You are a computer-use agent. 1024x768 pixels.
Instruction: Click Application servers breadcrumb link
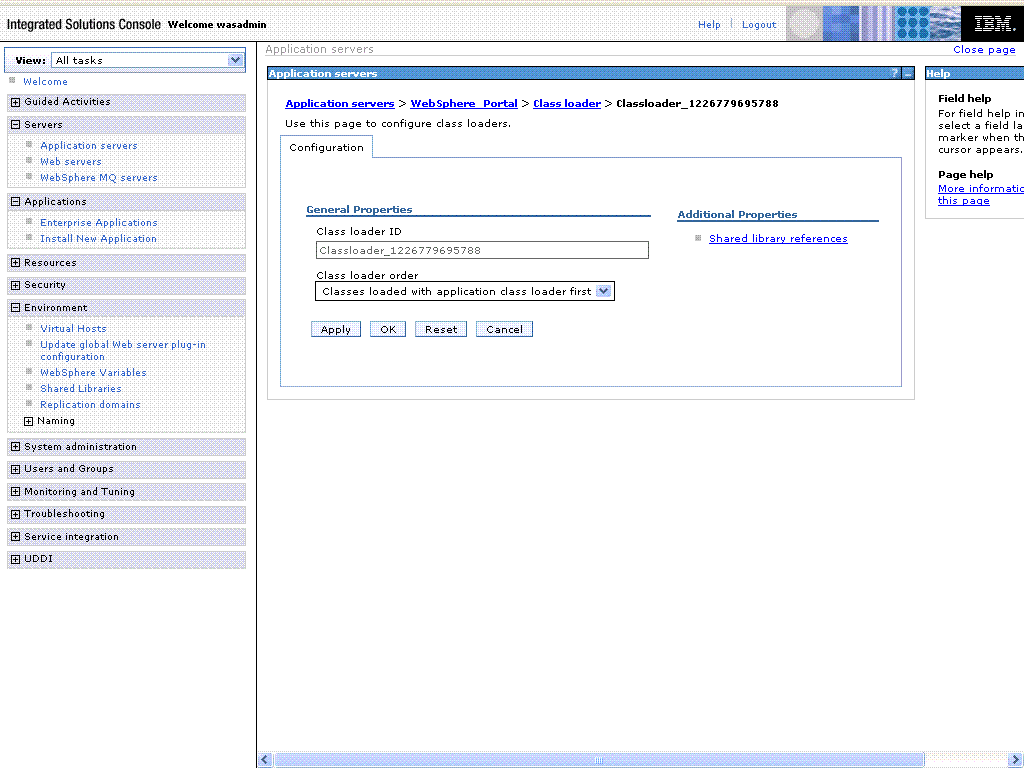340,103
